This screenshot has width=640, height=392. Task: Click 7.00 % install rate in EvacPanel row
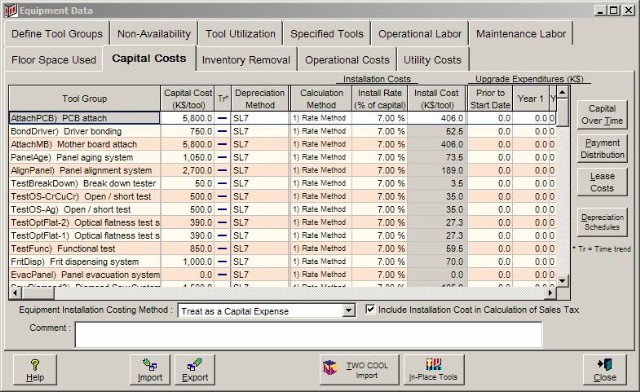380,275
